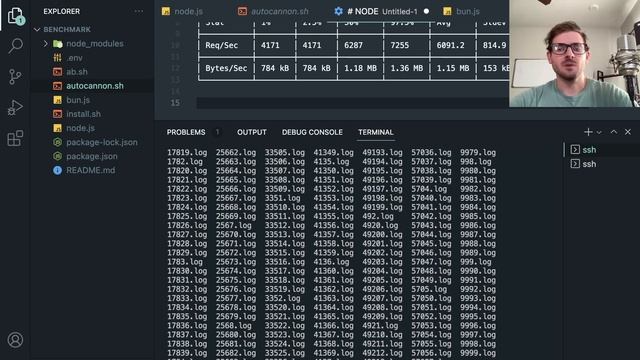Close the terminal panel

628,132
